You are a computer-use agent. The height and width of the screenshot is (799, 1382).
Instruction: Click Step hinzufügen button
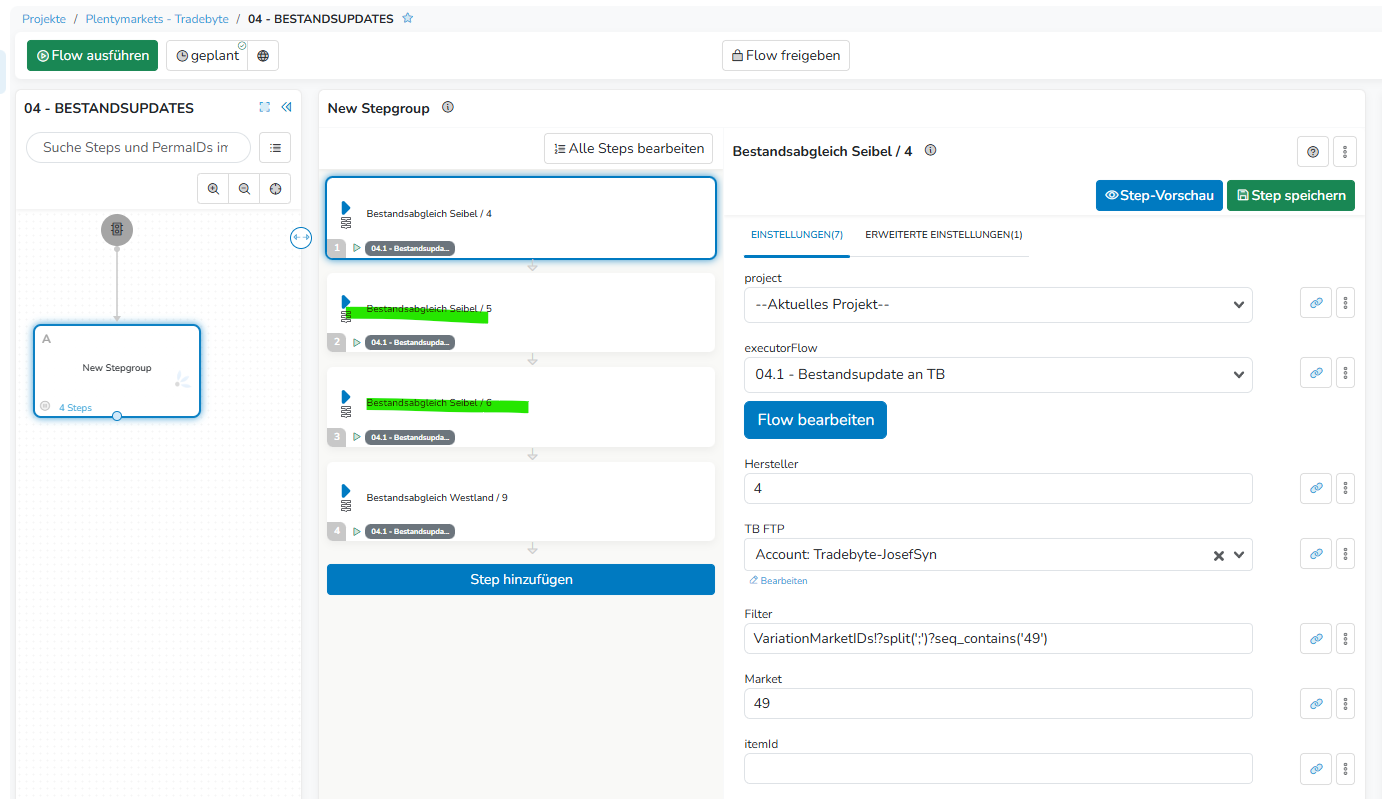click(x=520, y=579)
